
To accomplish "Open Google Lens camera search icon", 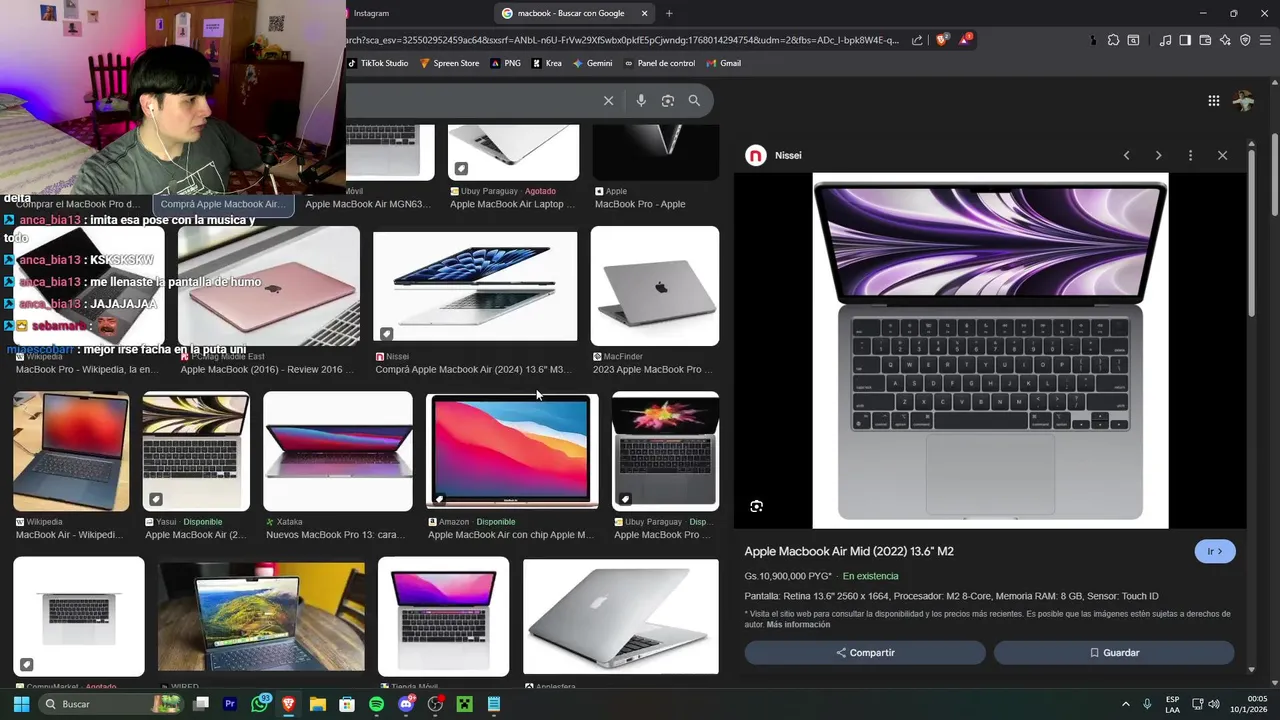I will coord(668,100).
